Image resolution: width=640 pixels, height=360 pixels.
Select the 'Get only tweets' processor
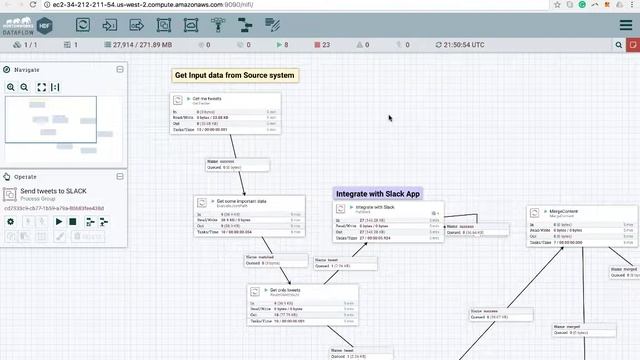click(x=302, y=305)
